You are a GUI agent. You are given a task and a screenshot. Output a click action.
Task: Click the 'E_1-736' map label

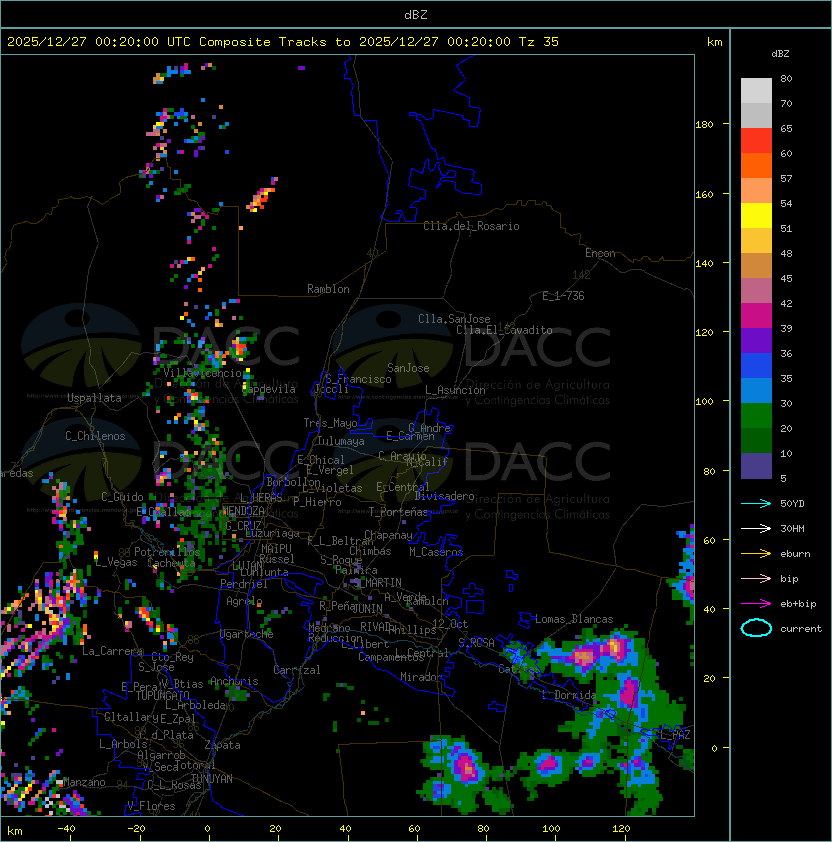pos(563,296)
